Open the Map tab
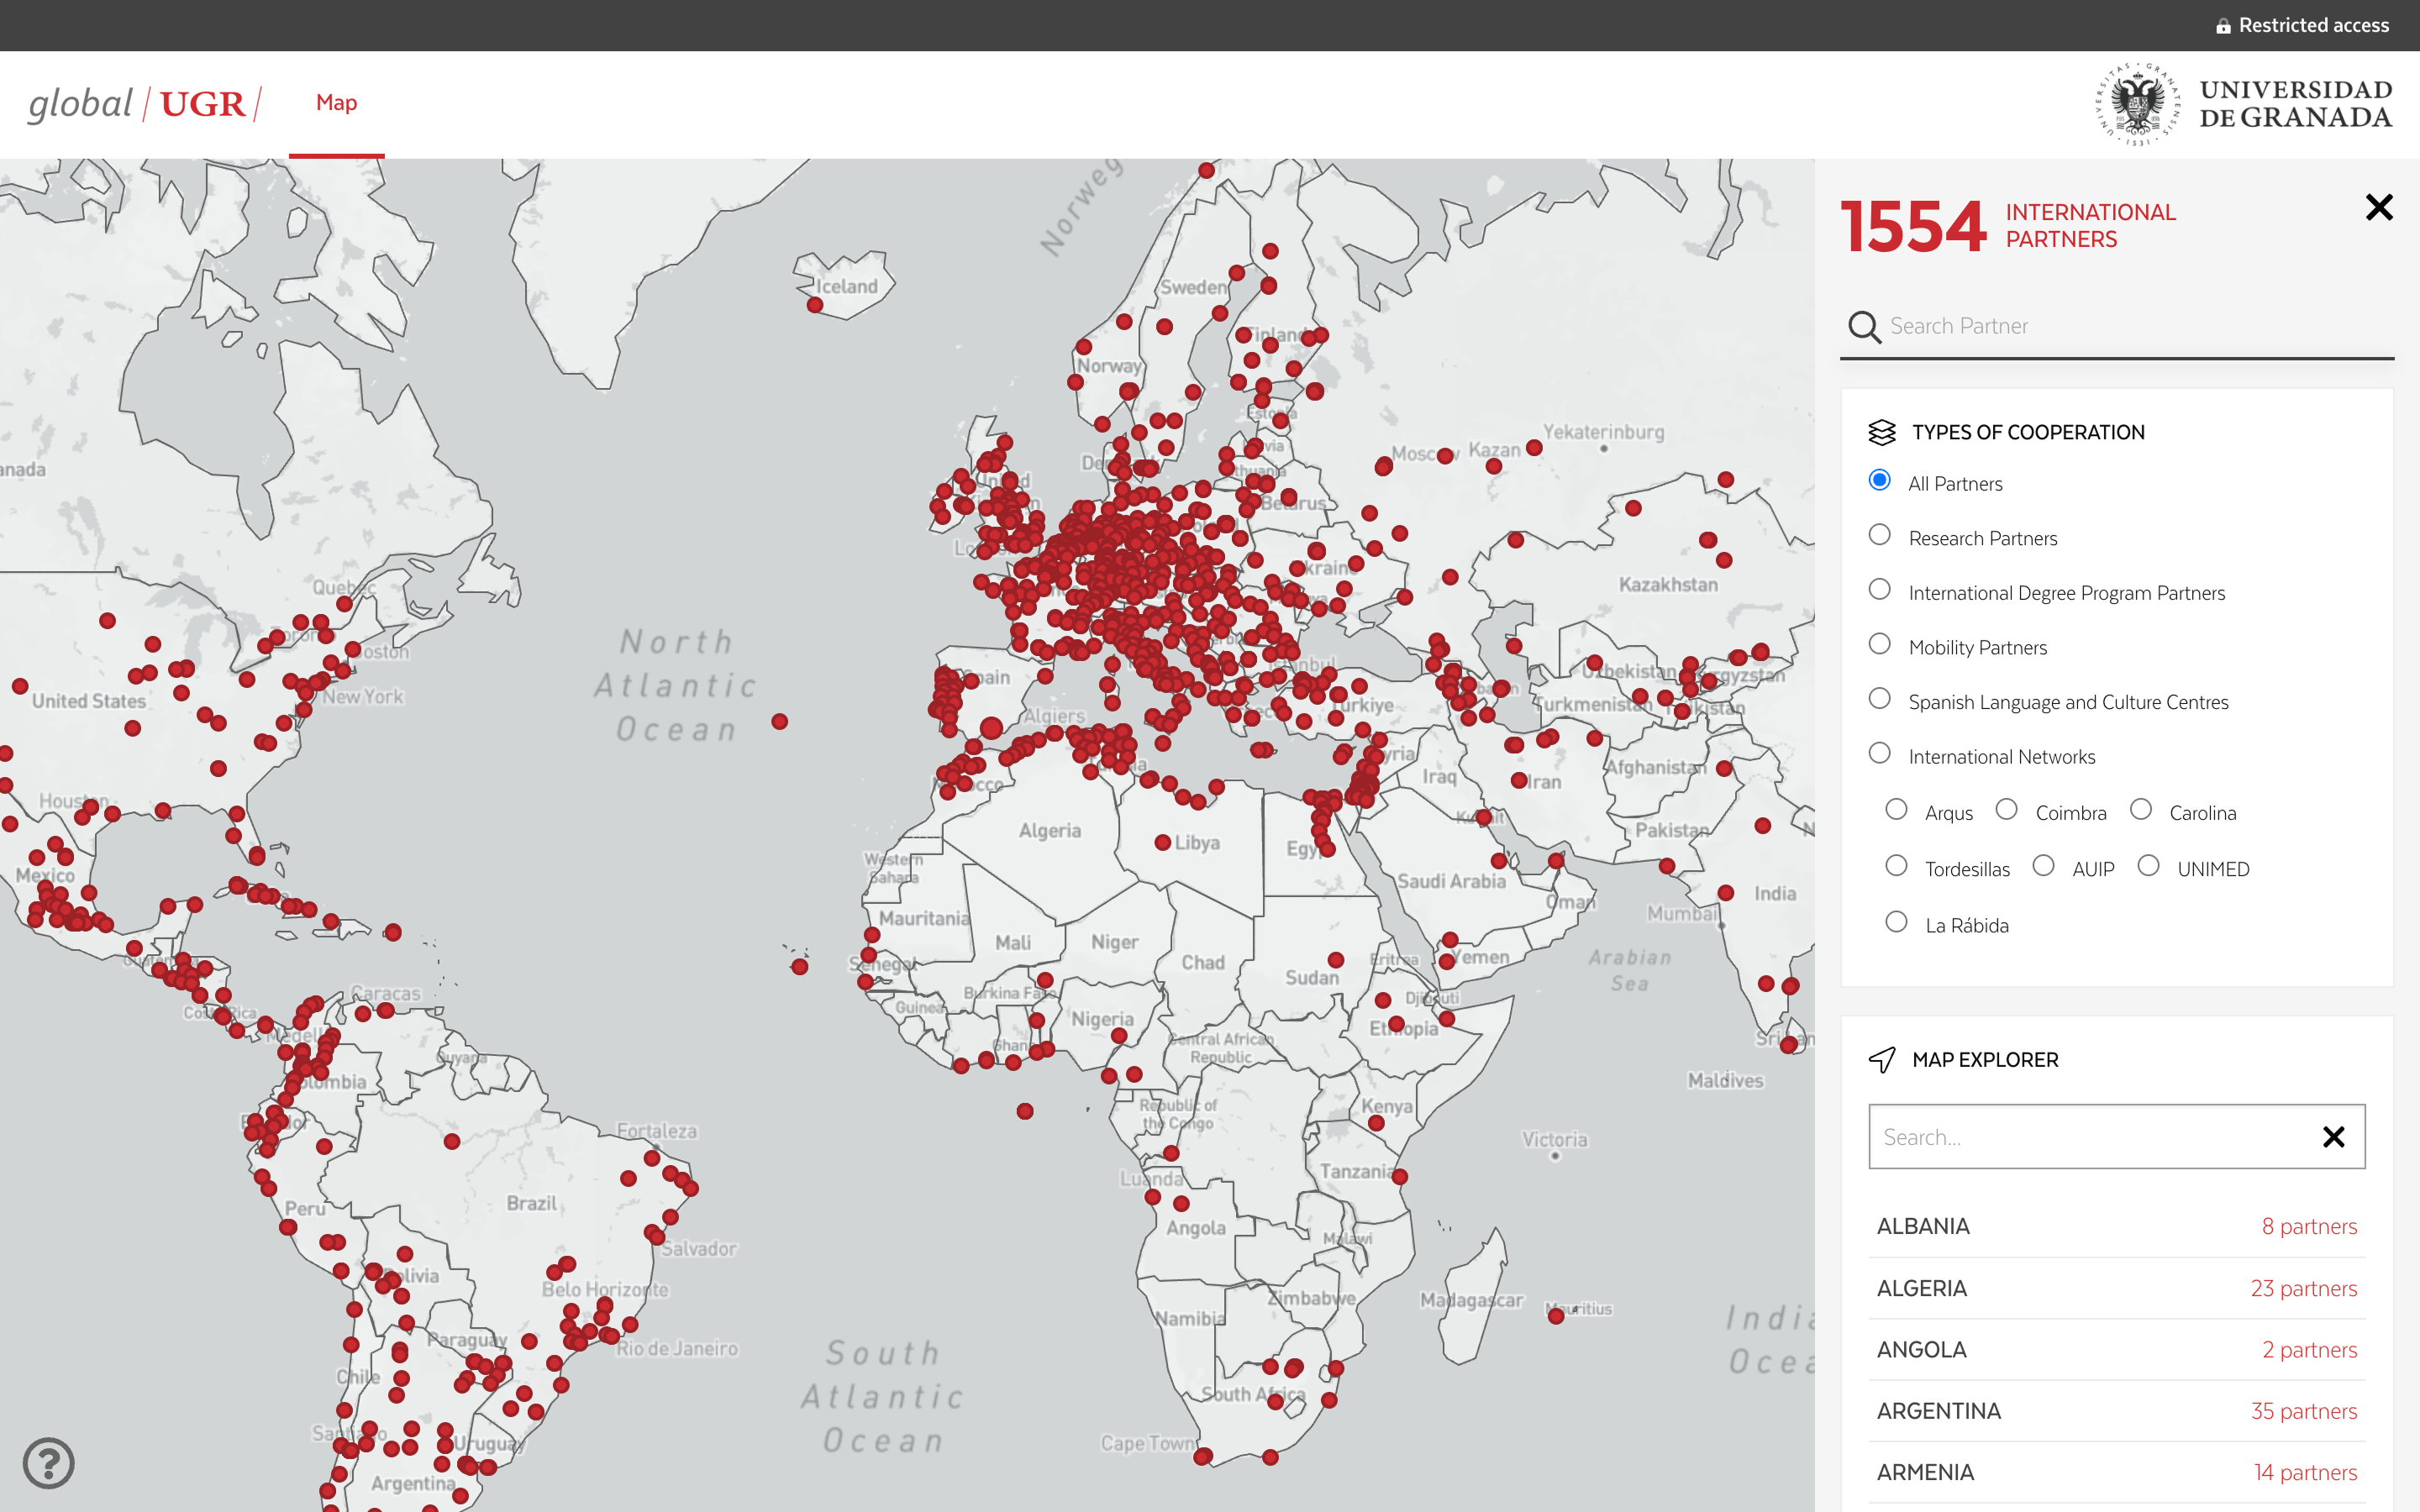The height and width of the screenshot is (1512, 2420). [x=336, y=103]
